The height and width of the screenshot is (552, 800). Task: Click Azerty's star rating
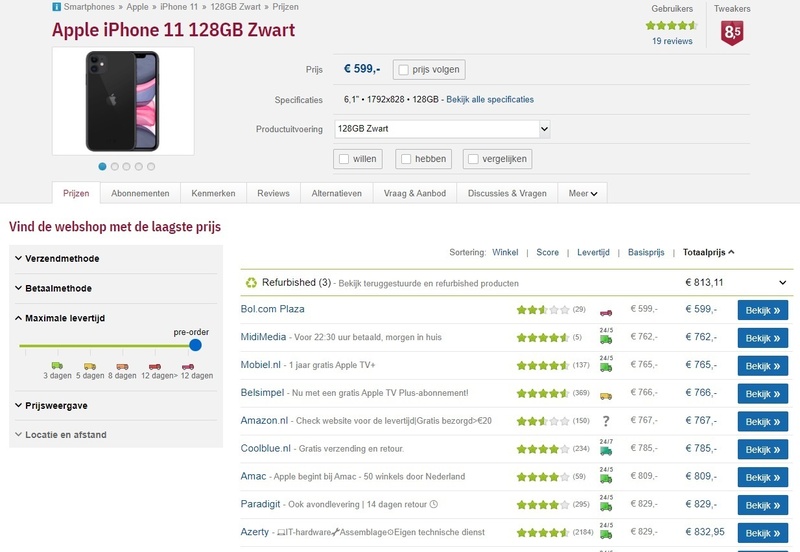pos(543,533)
